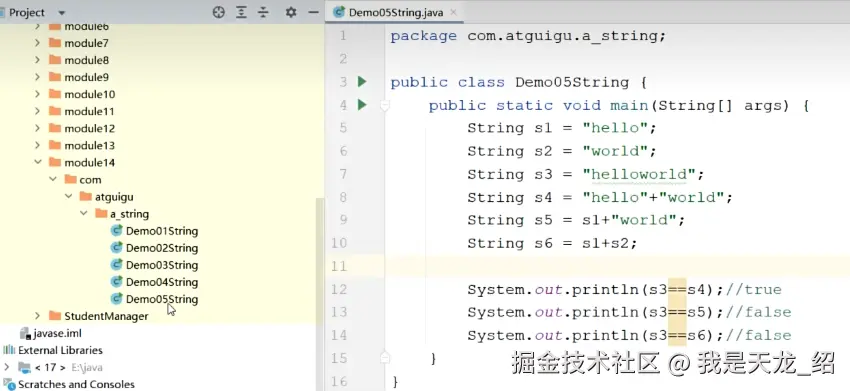Screen dimensions: 850x391
Task: Close the Demo05String.java tab
Action: point(454,12)
